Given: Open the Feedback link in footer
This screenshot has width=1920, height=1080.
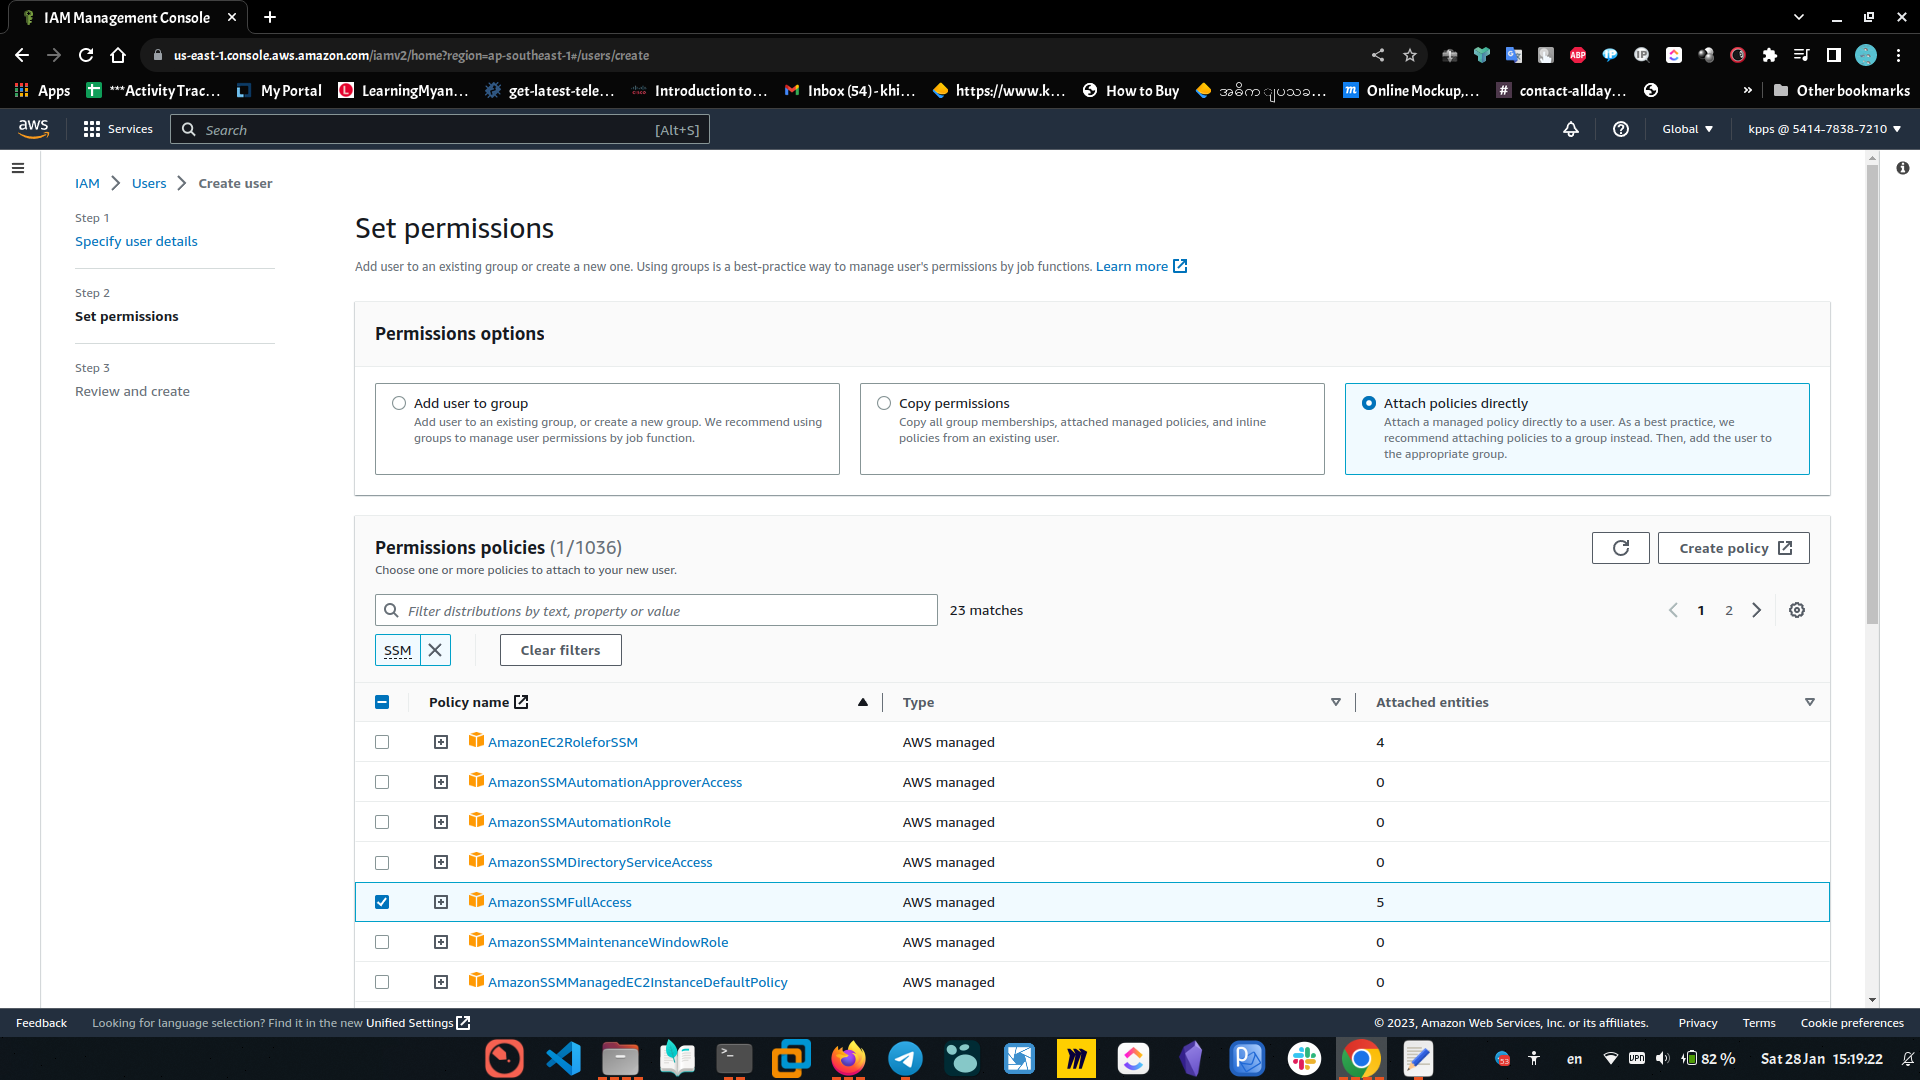Looking at the screenshot, I should (41, 1023).
